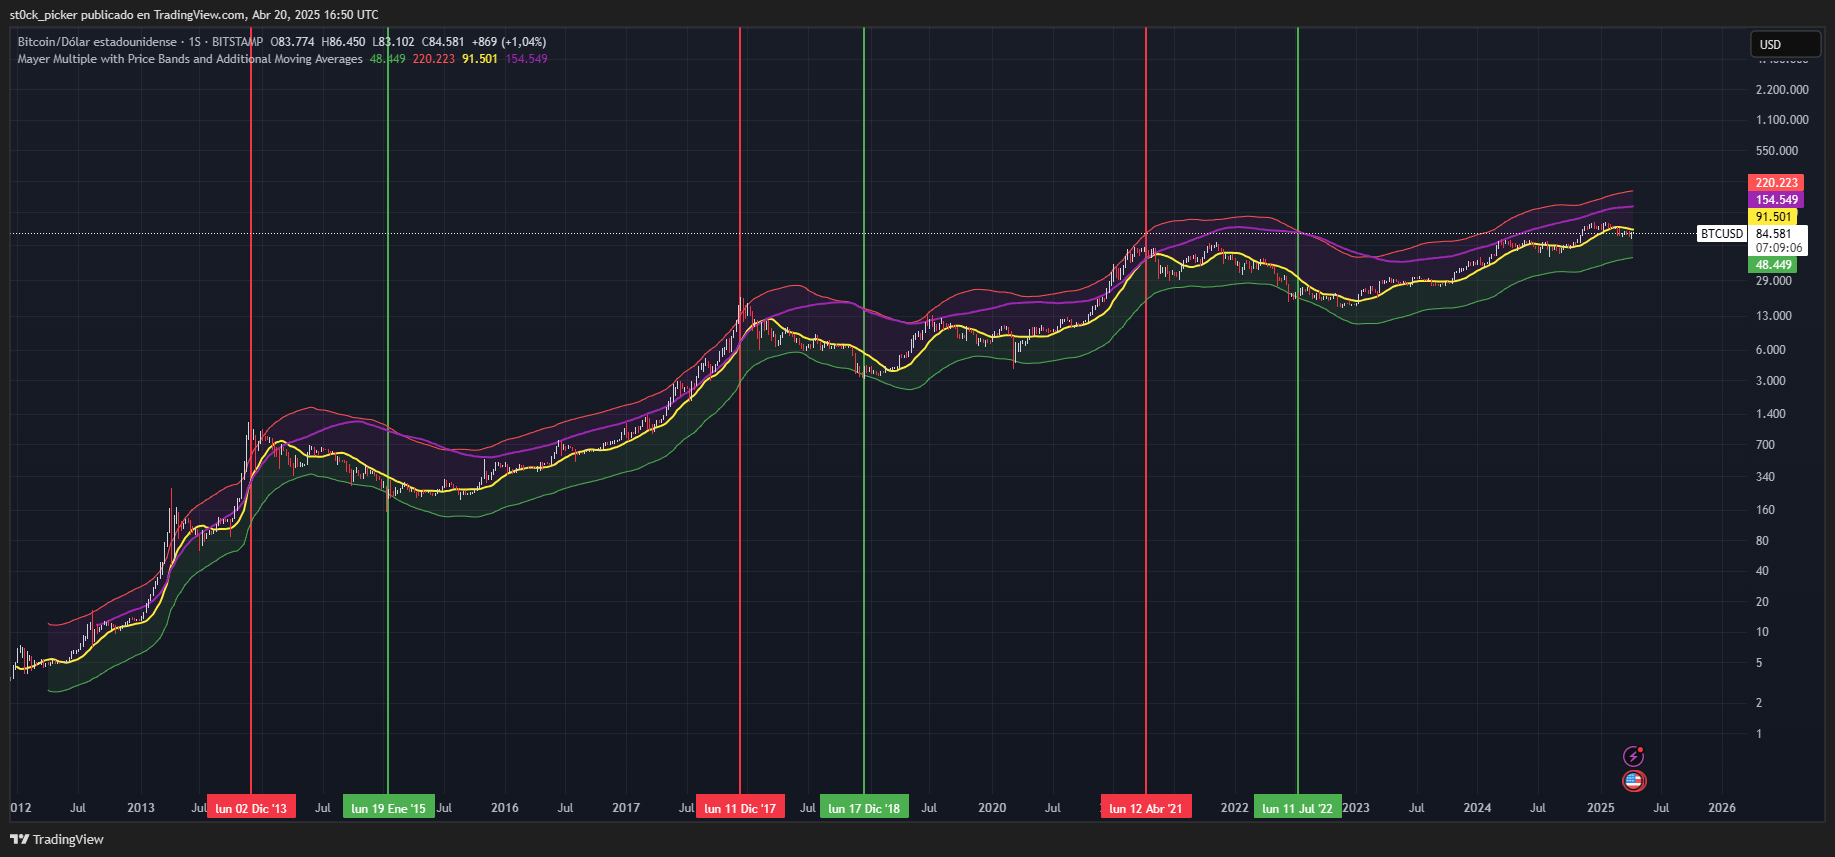Click the yellow 91.501 price label

point(1773,217)
